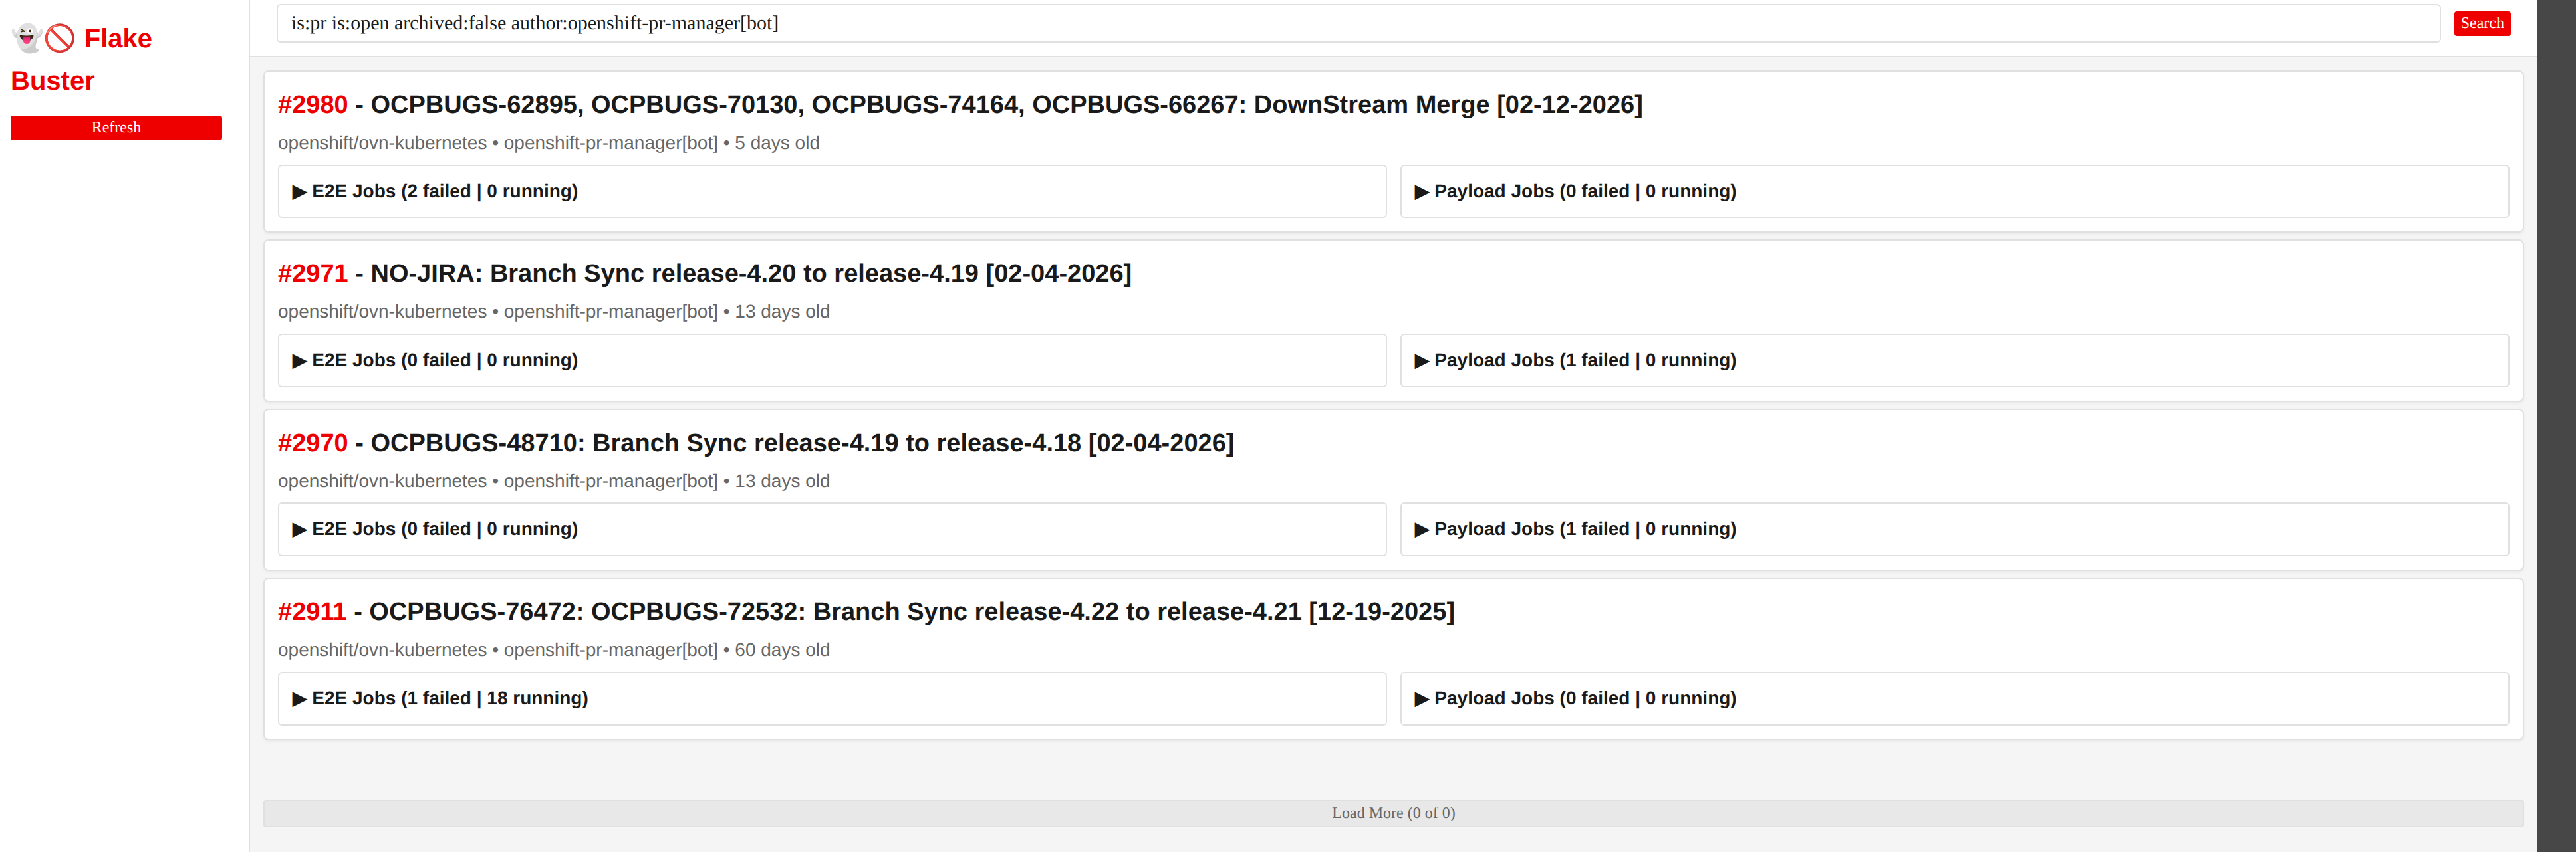Expand Payload Jobs with 1 failed for #2971
The width and height of the screenshot is (2576, 852).
pos(1953,360)
